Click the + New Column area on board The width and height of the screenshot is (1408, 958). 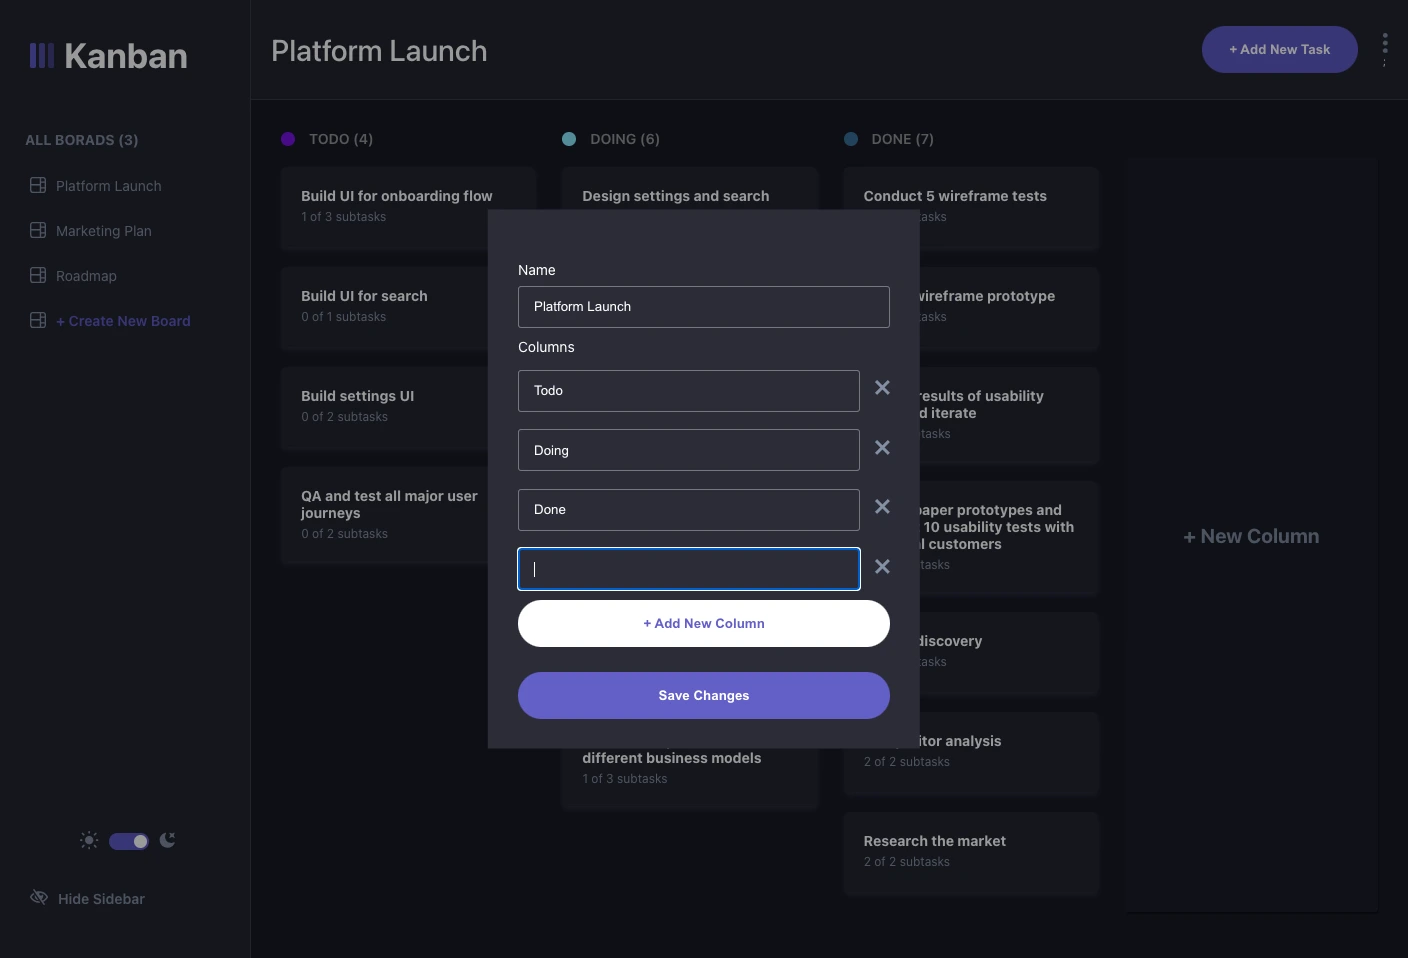click(x=1252, y=536)
